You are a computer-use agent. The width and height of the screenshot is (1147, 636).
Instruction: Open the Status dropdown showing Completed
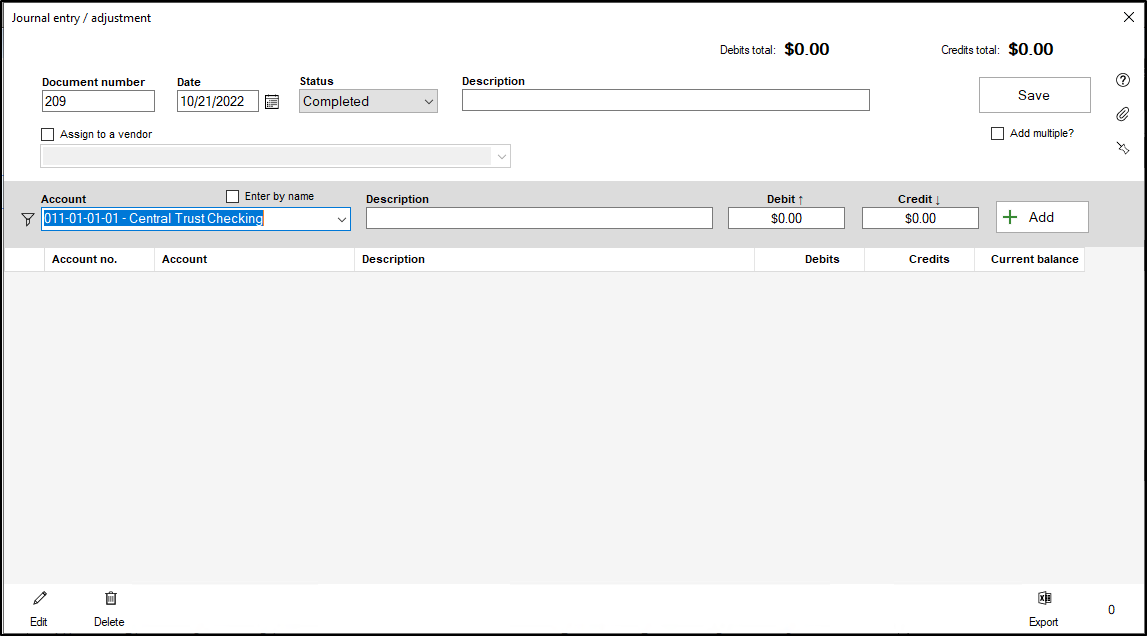(x=368, y=101)
